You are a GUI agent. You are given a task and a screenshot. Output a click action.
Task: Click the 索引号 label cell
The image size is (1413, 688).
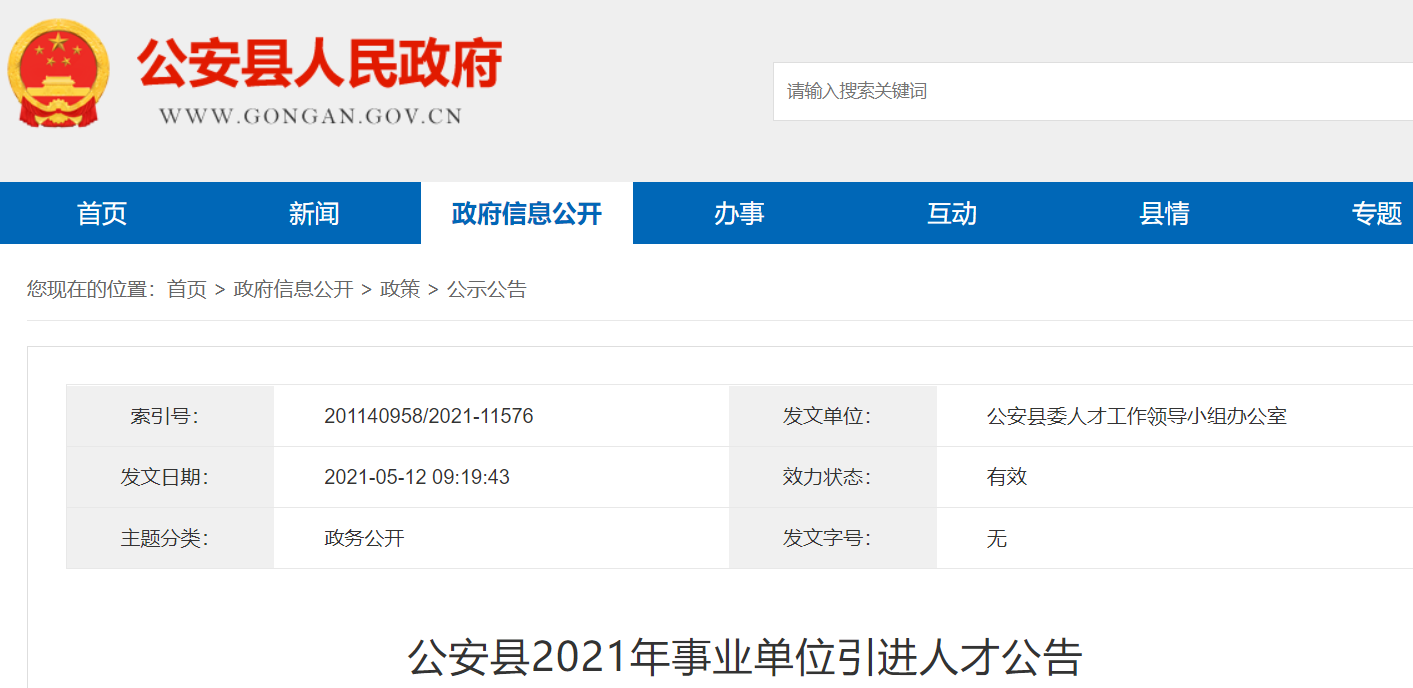click(170, 416)
